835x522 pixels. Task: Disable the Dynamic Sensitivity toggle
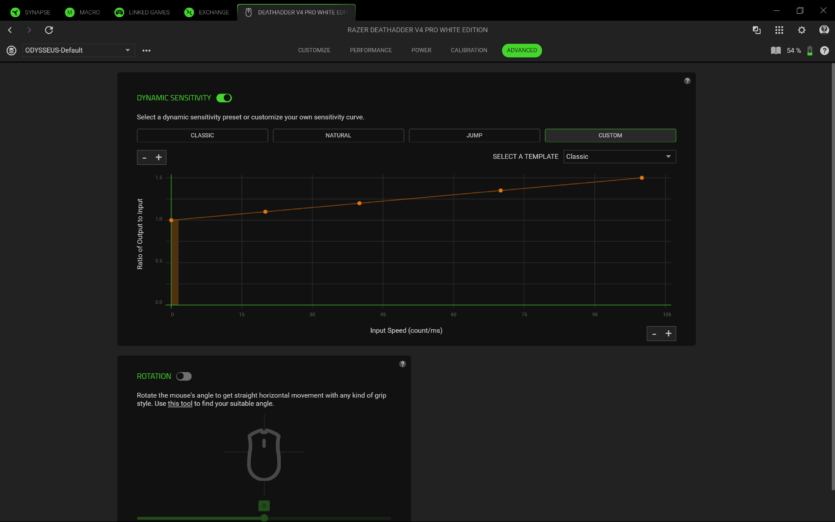coord(224,98)
